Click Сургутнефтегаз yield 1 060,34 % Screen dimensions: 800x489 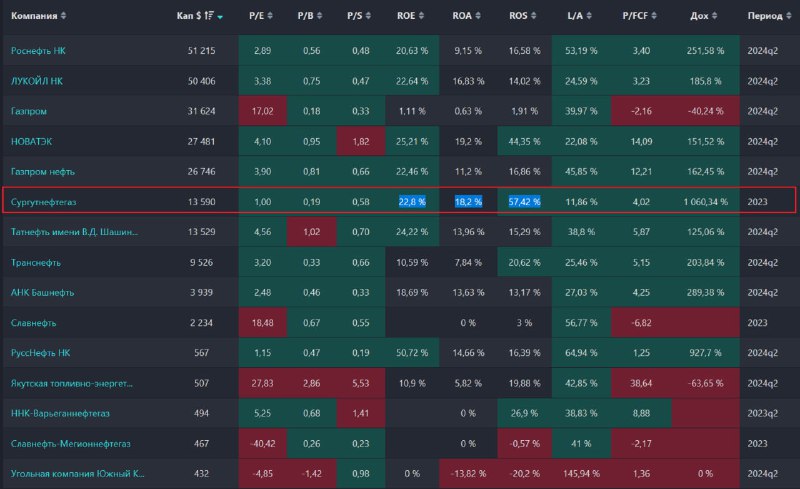tap(706, 202)
